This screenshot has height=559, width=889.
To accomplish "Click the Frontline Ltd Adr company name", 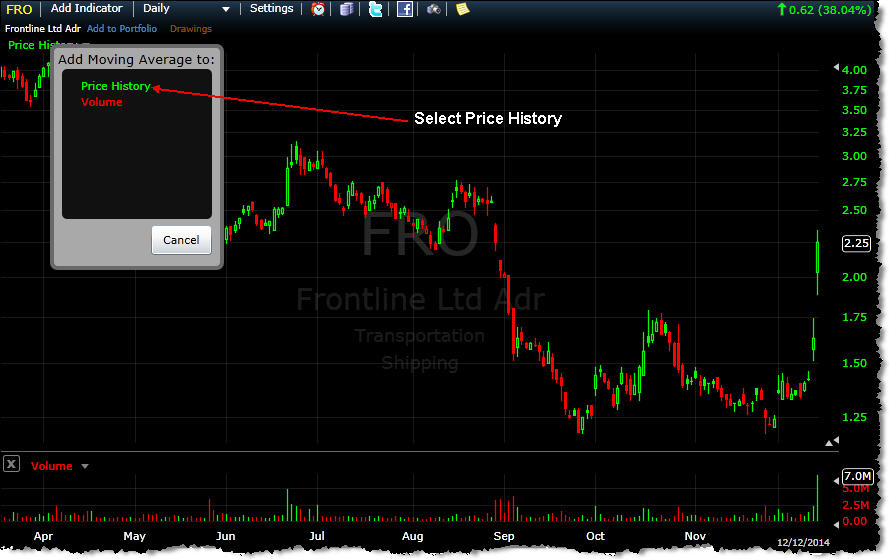I will (x=43, y=28).
